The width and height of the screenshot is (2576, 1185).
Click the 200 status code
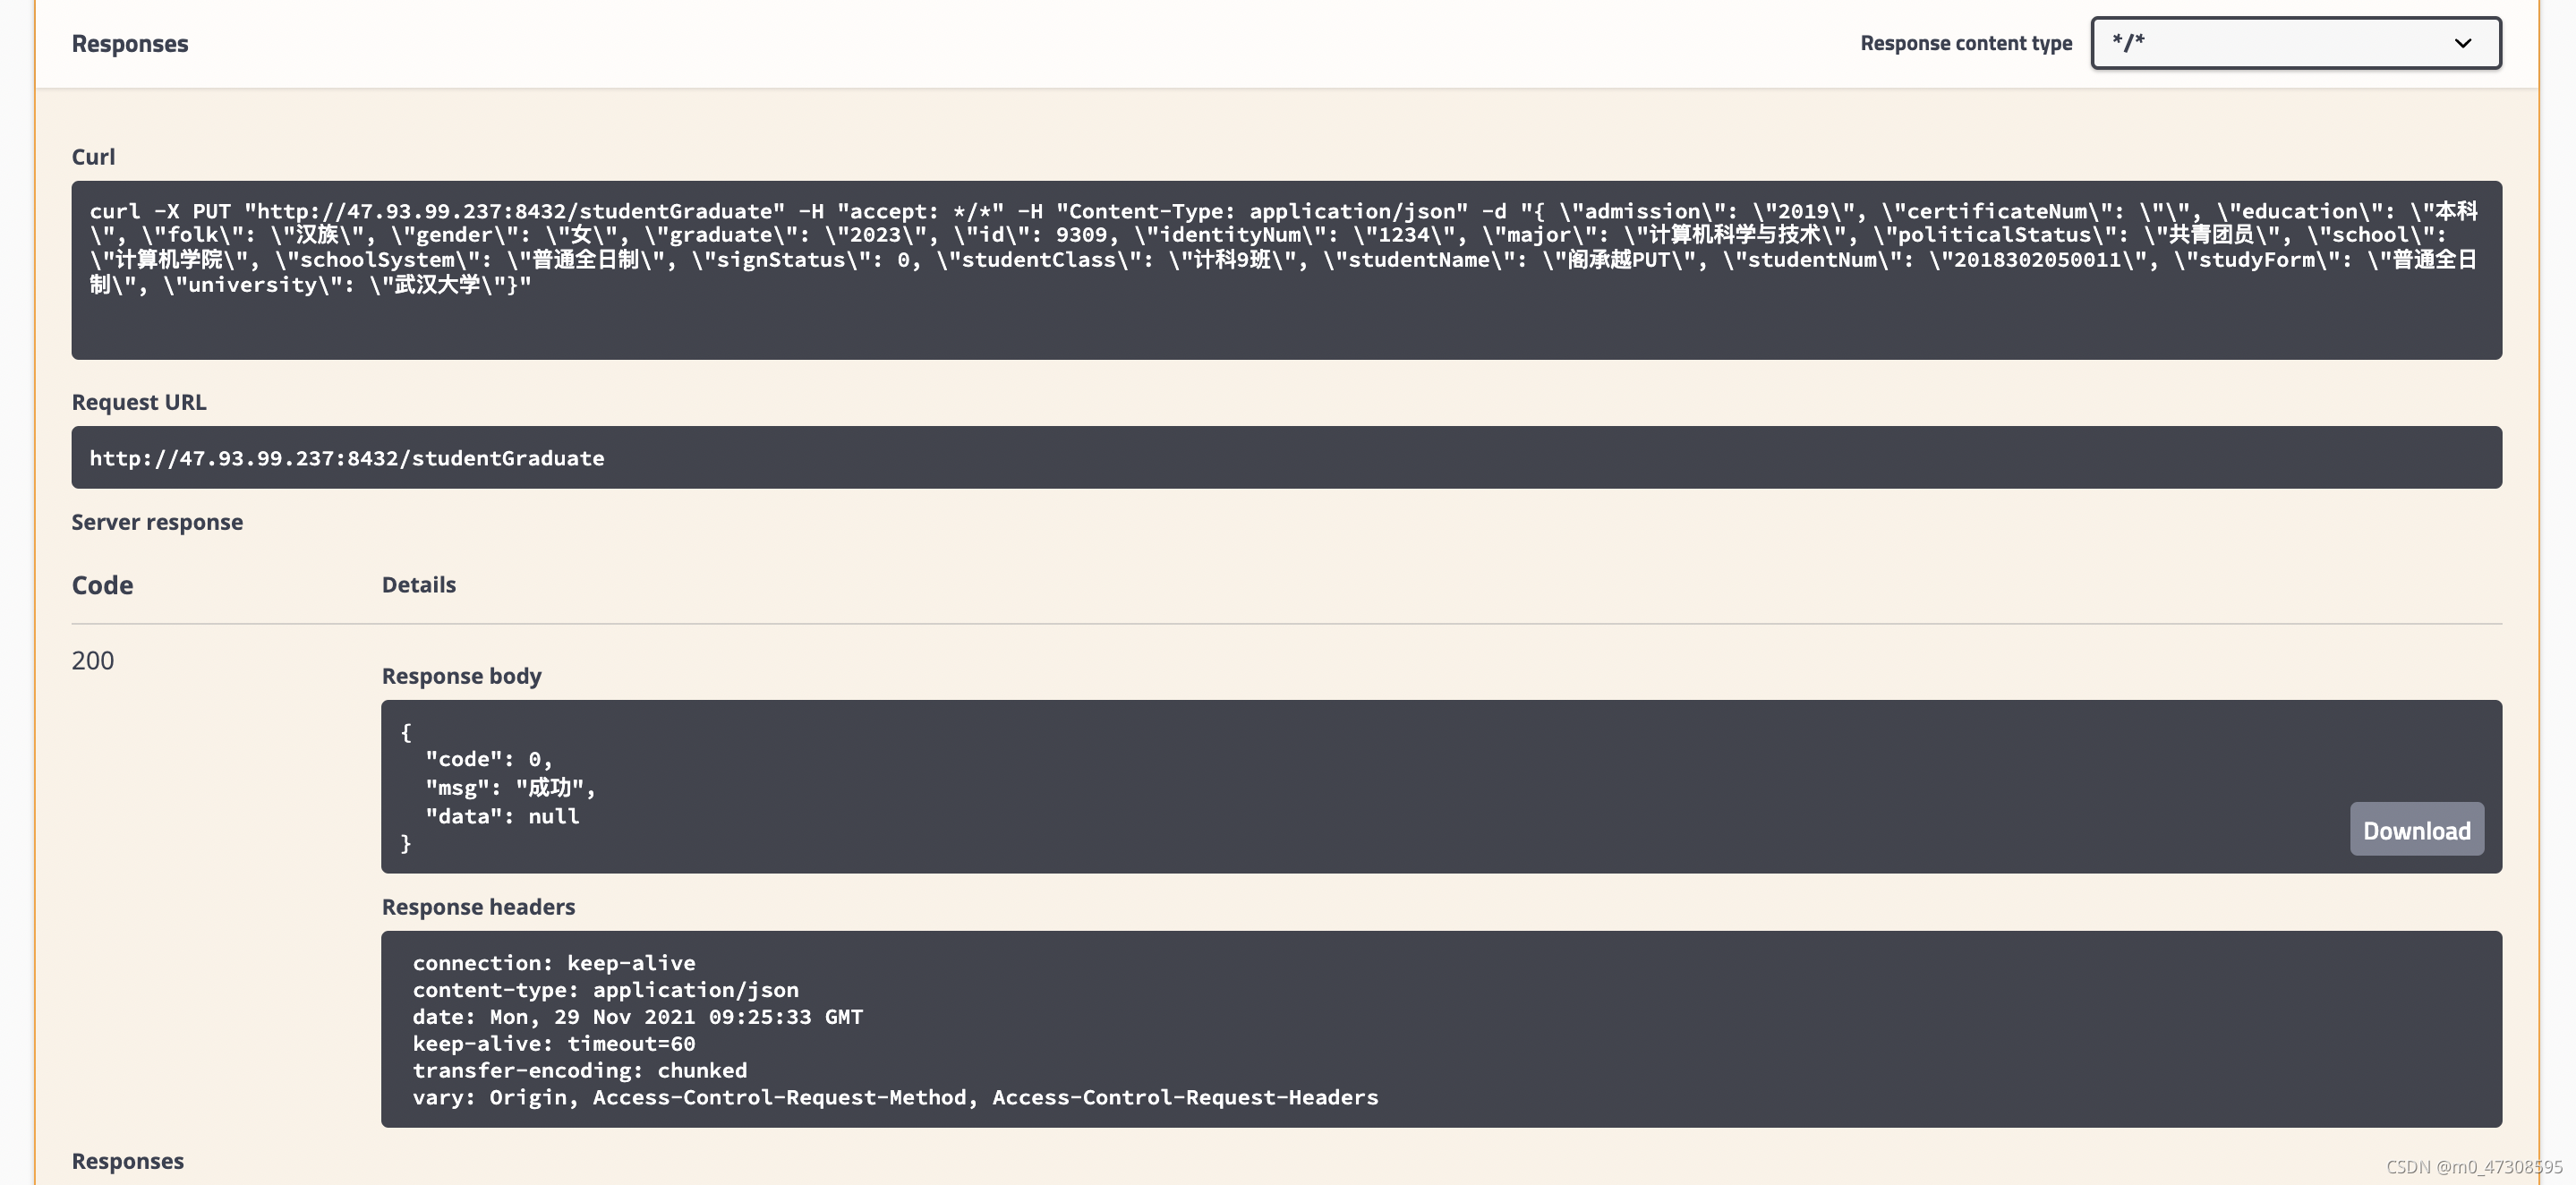pos(93,660)
